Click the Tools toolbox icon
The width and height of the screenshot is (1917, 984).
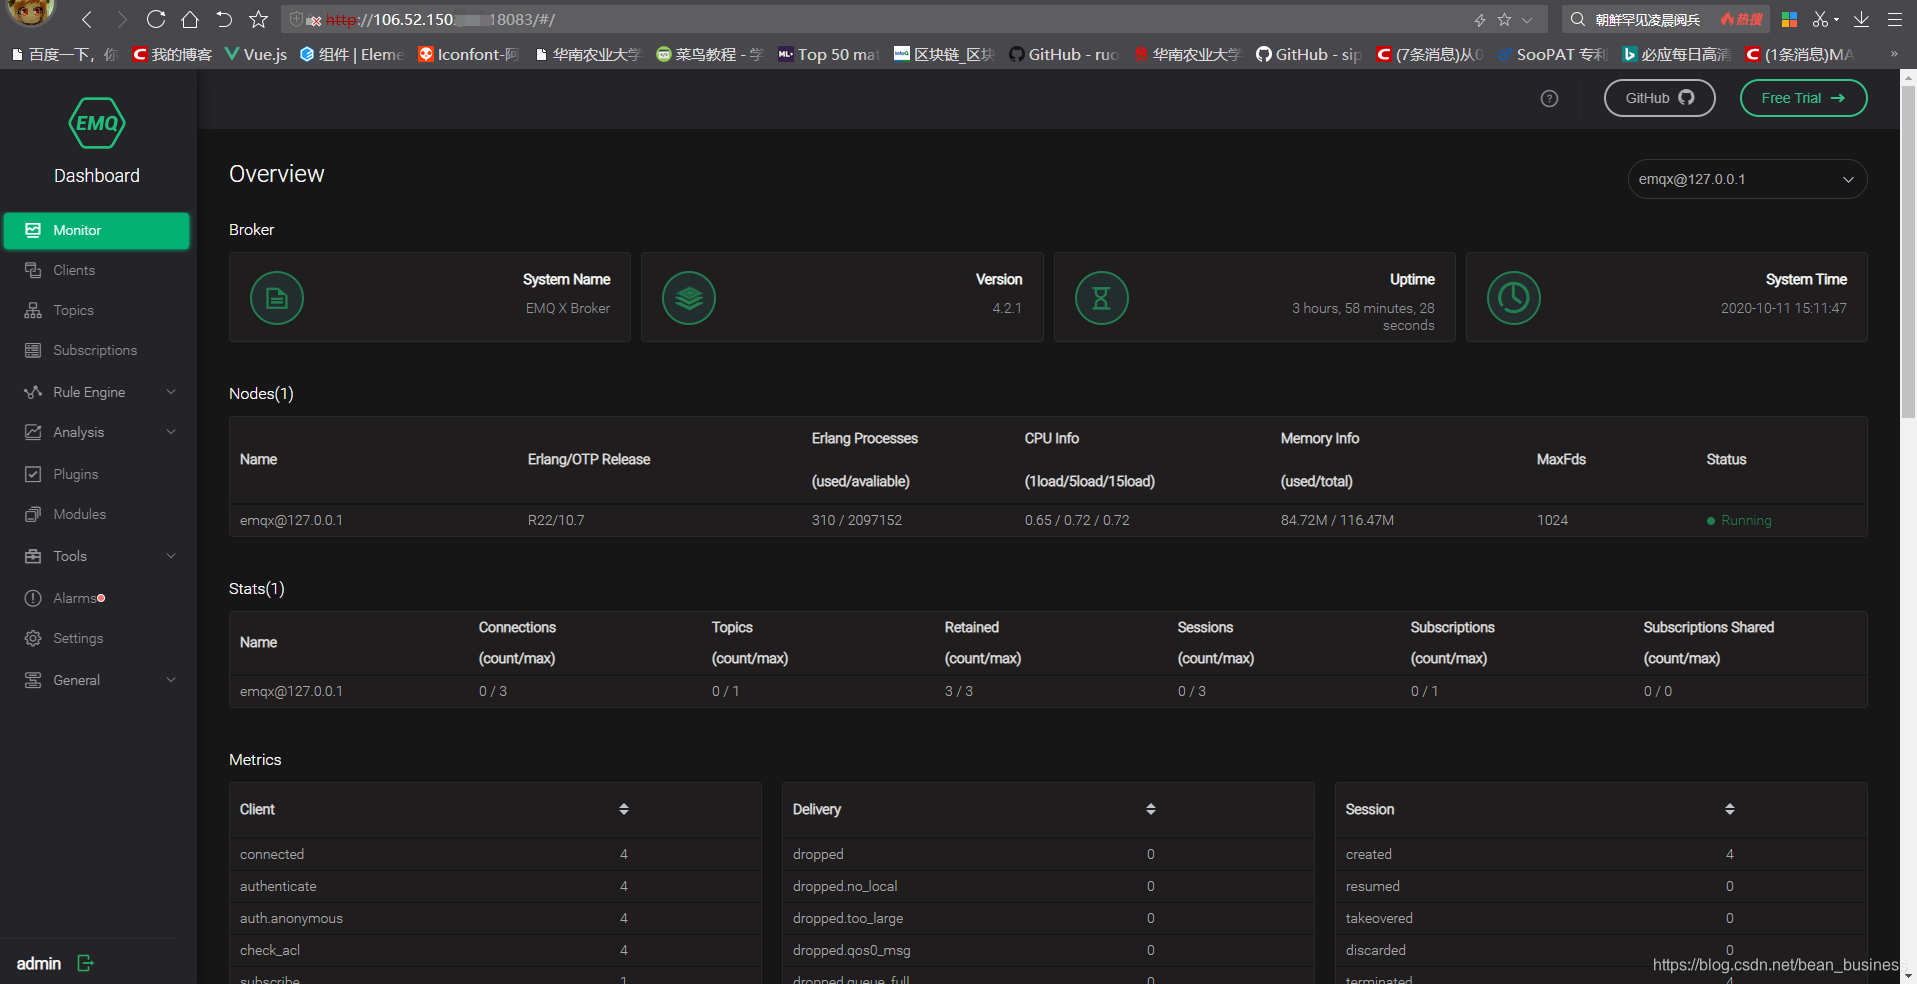coord(33,556)
